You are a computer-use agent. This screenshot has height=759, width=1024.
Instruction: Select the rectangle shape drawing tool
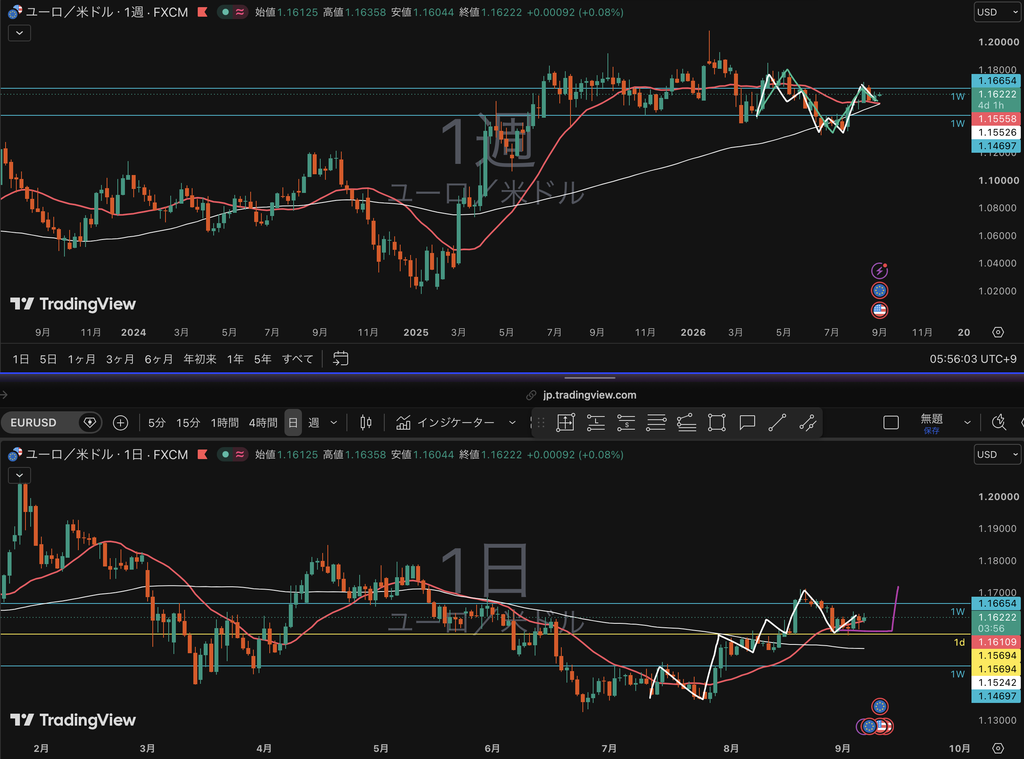coord(716,423)
